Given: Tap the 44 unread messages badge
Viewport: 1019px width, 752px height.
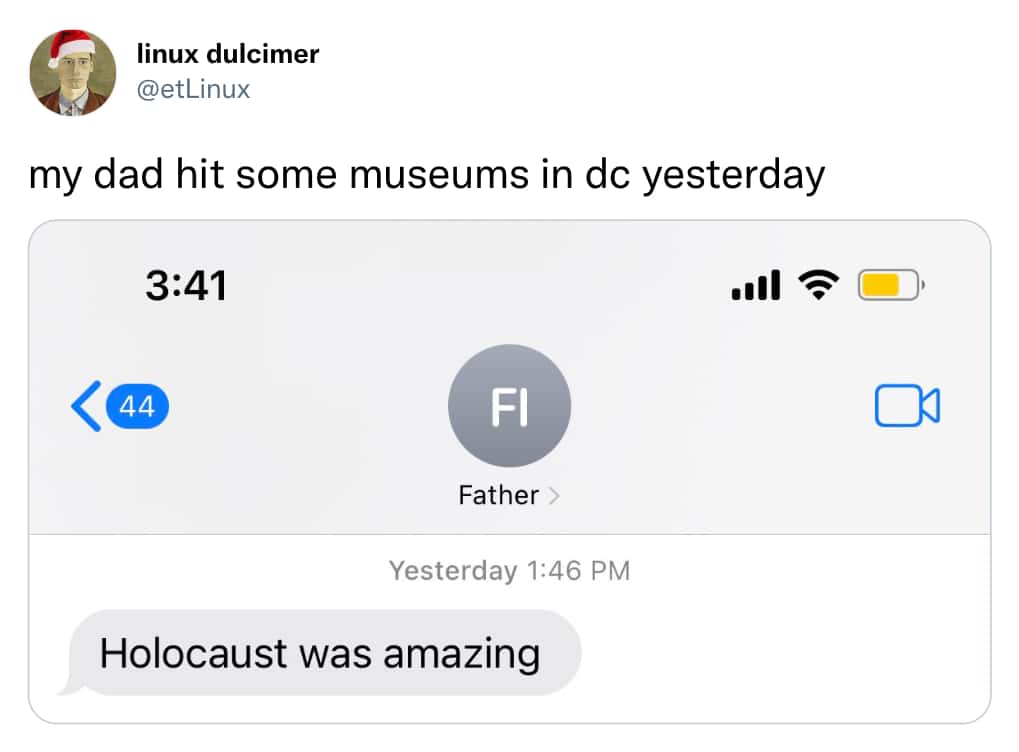Looking at the screenshot, I should point(137,407).
